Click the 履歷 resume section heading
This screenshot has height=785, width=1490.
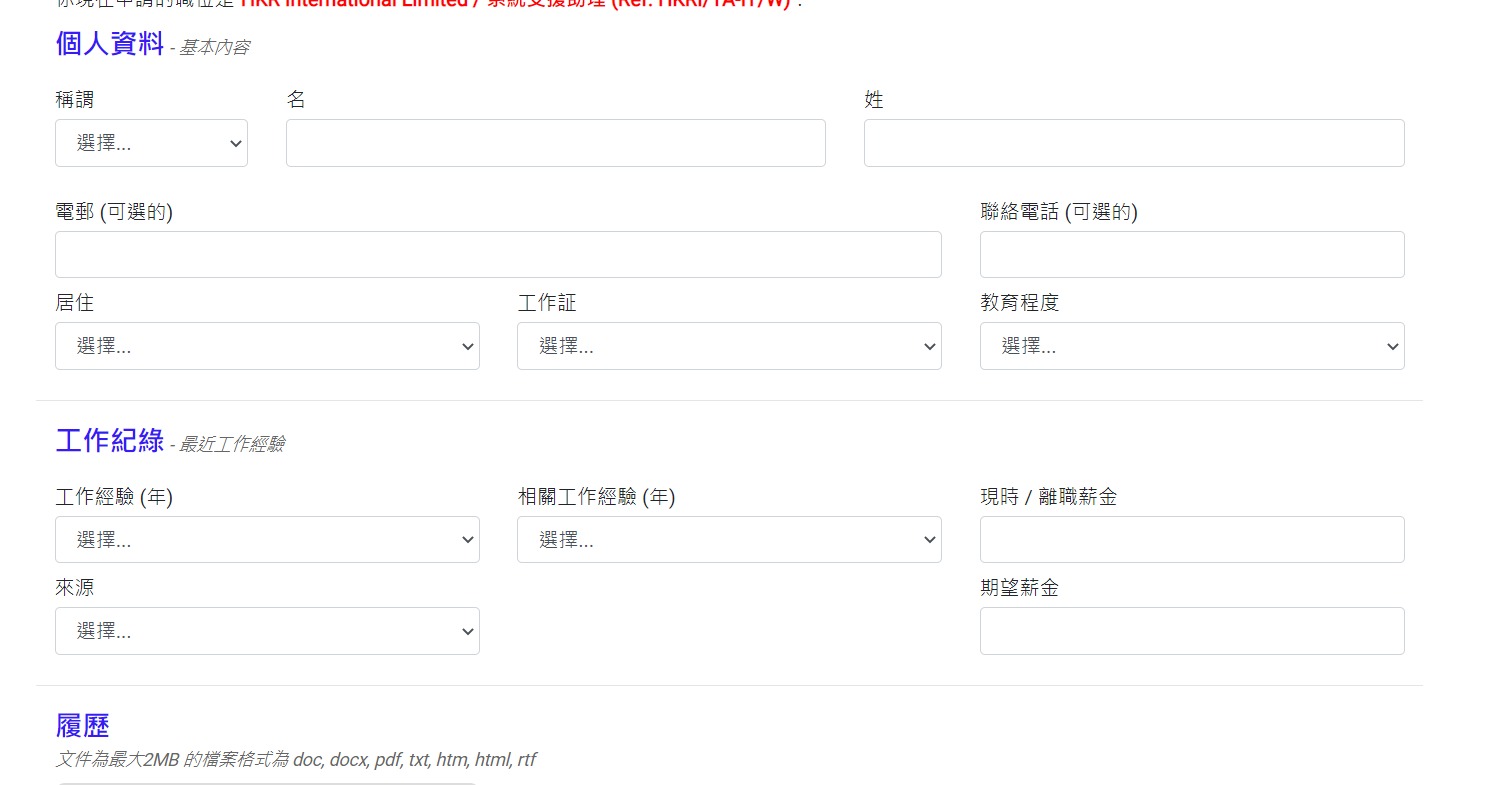[x=82, y=726]
